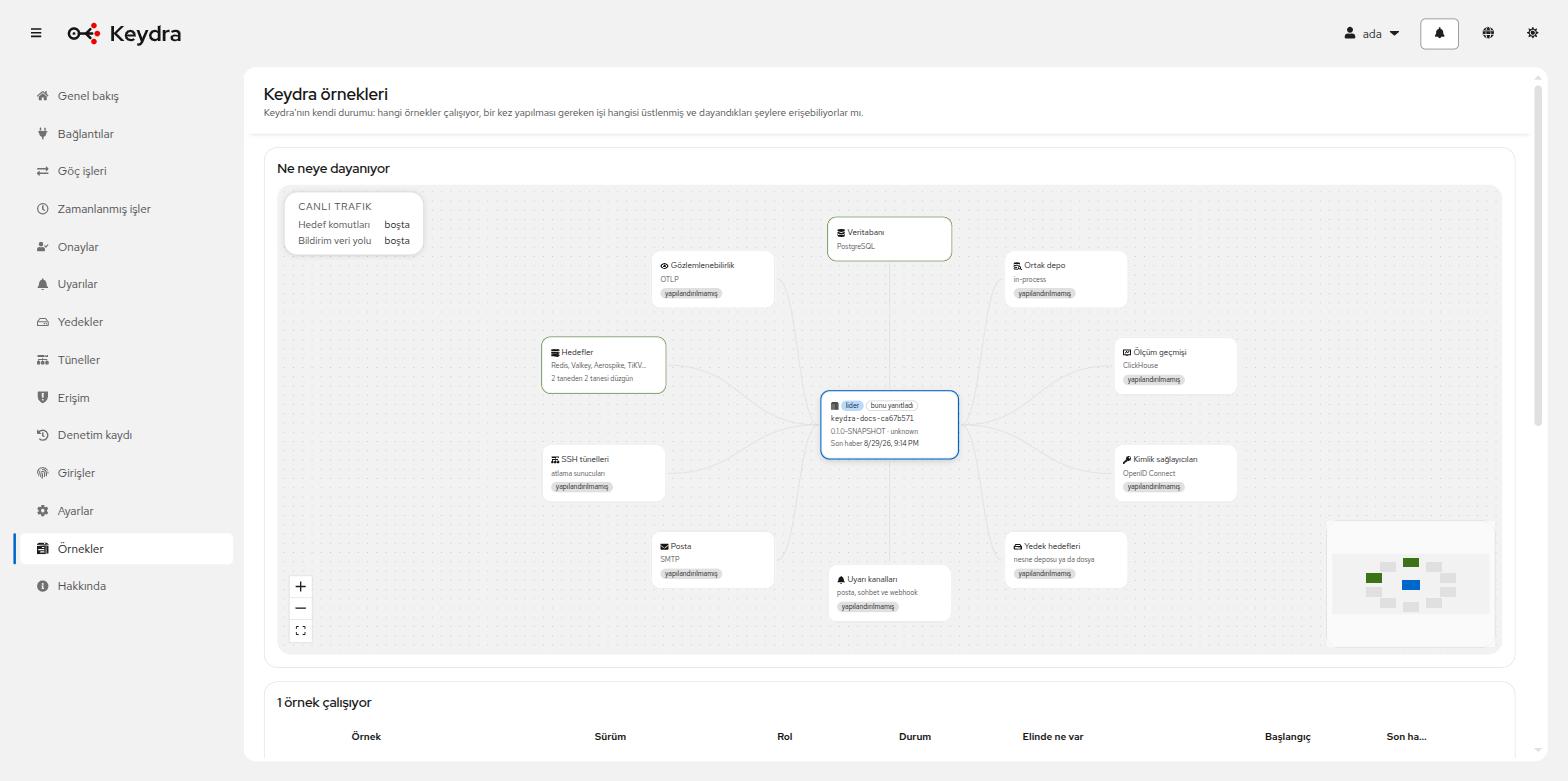Click the Tüneller network icon
Screen dimensions: 1568x781
point(42,360)
